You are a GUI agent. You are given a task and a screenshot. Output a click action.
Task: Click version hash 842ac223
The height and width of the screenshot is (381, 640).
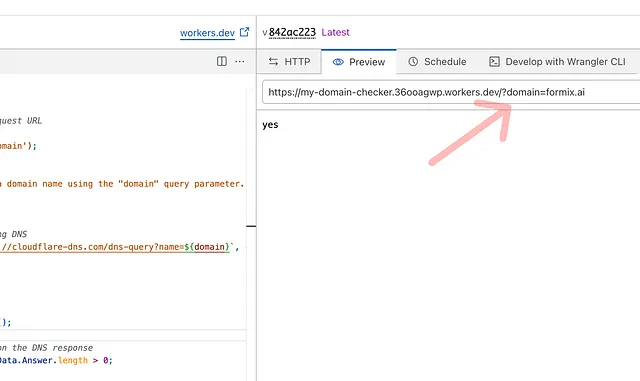pyautogui.click(x=292, y=32)
